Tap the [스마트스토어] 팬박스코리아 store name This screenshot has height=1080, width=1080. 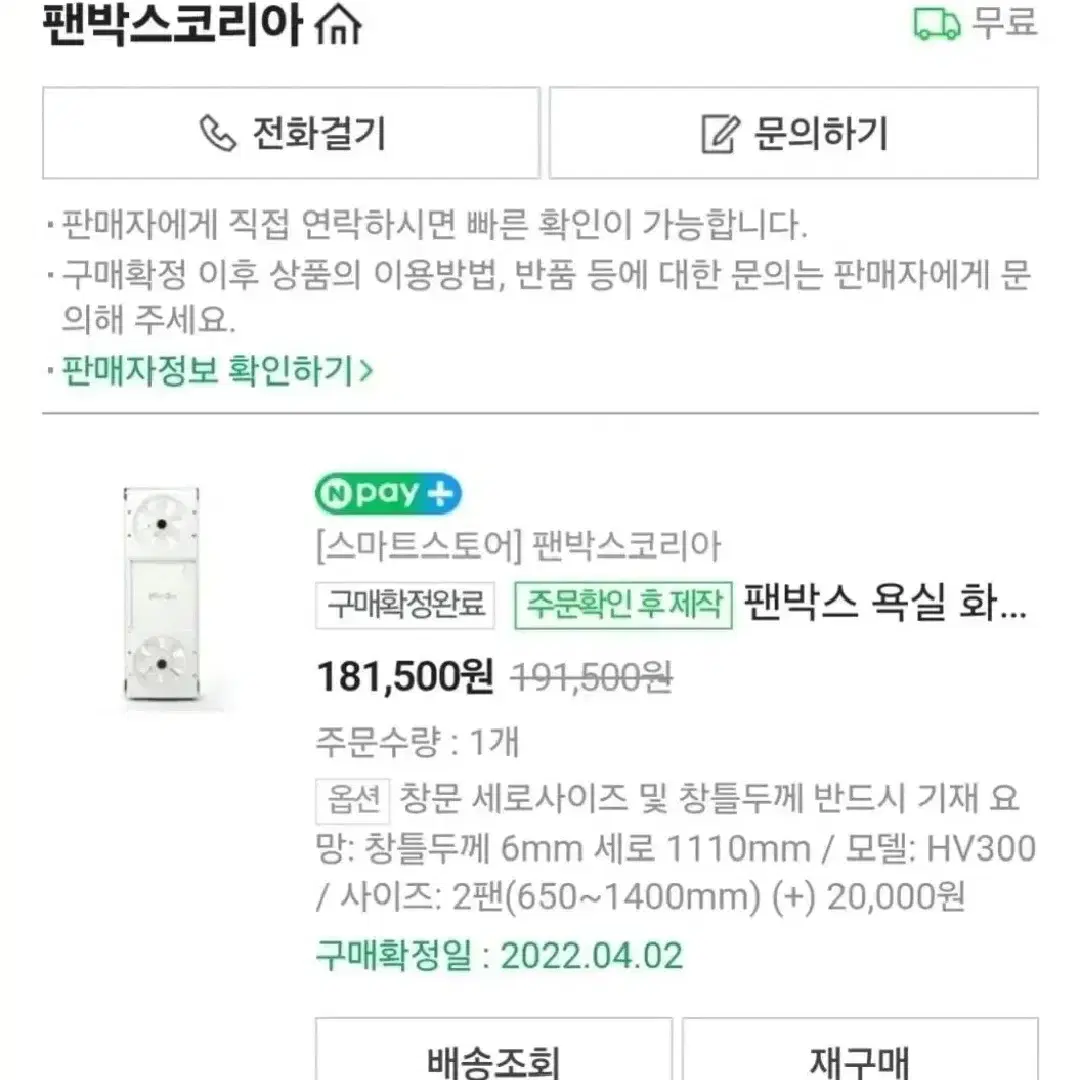tap(518, 547)
